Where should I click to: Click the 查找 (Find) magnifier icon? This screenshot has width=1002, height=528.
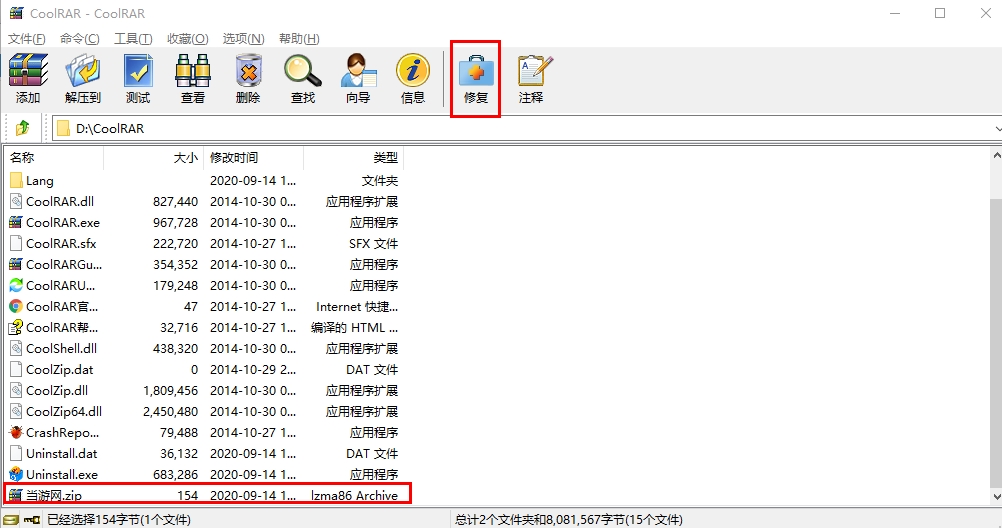[x=303, y=70]
